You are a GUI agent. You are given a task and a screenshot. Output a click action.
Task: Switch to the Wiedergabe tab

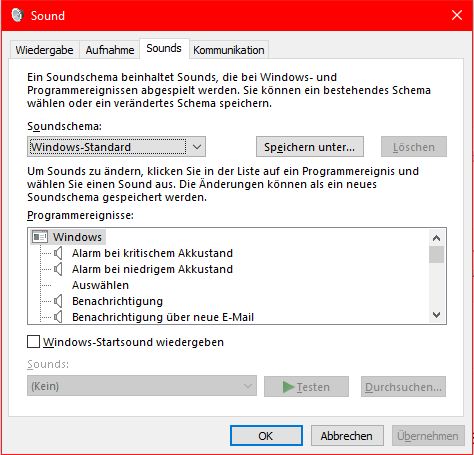tap(44, 50)
